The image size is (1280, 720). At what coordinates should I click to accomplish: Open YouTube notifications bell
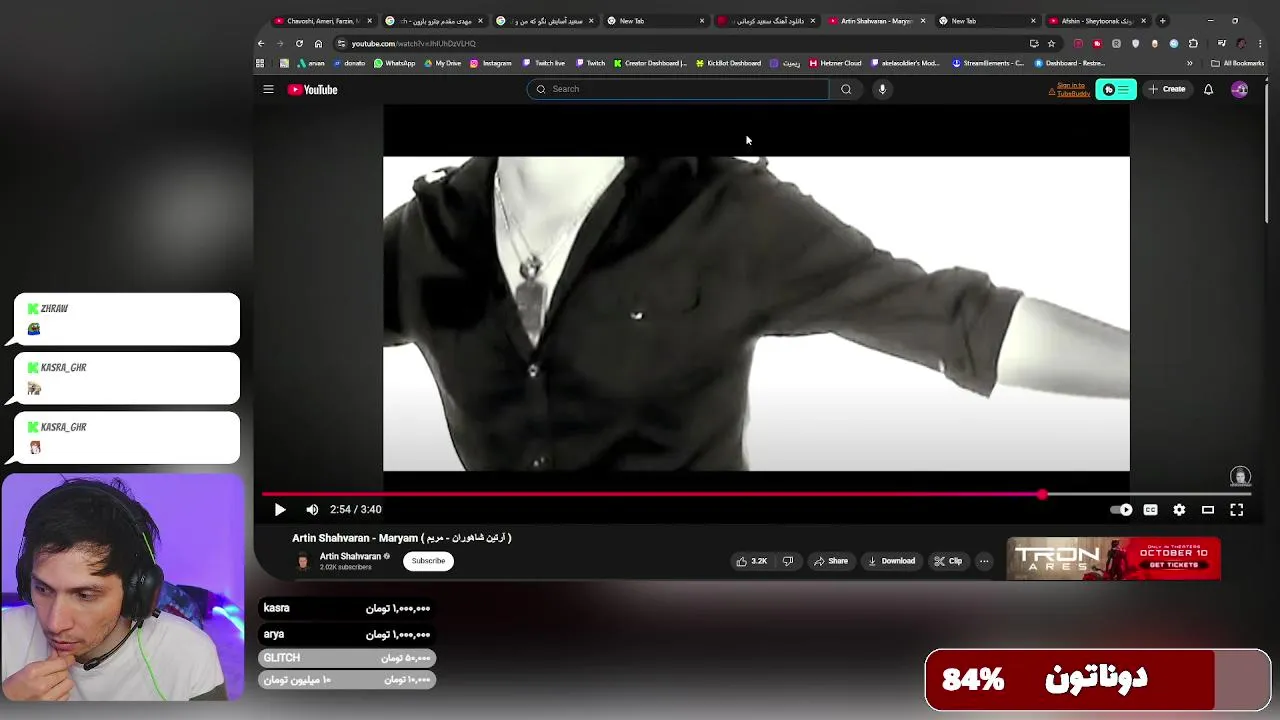pos(1208,89)
